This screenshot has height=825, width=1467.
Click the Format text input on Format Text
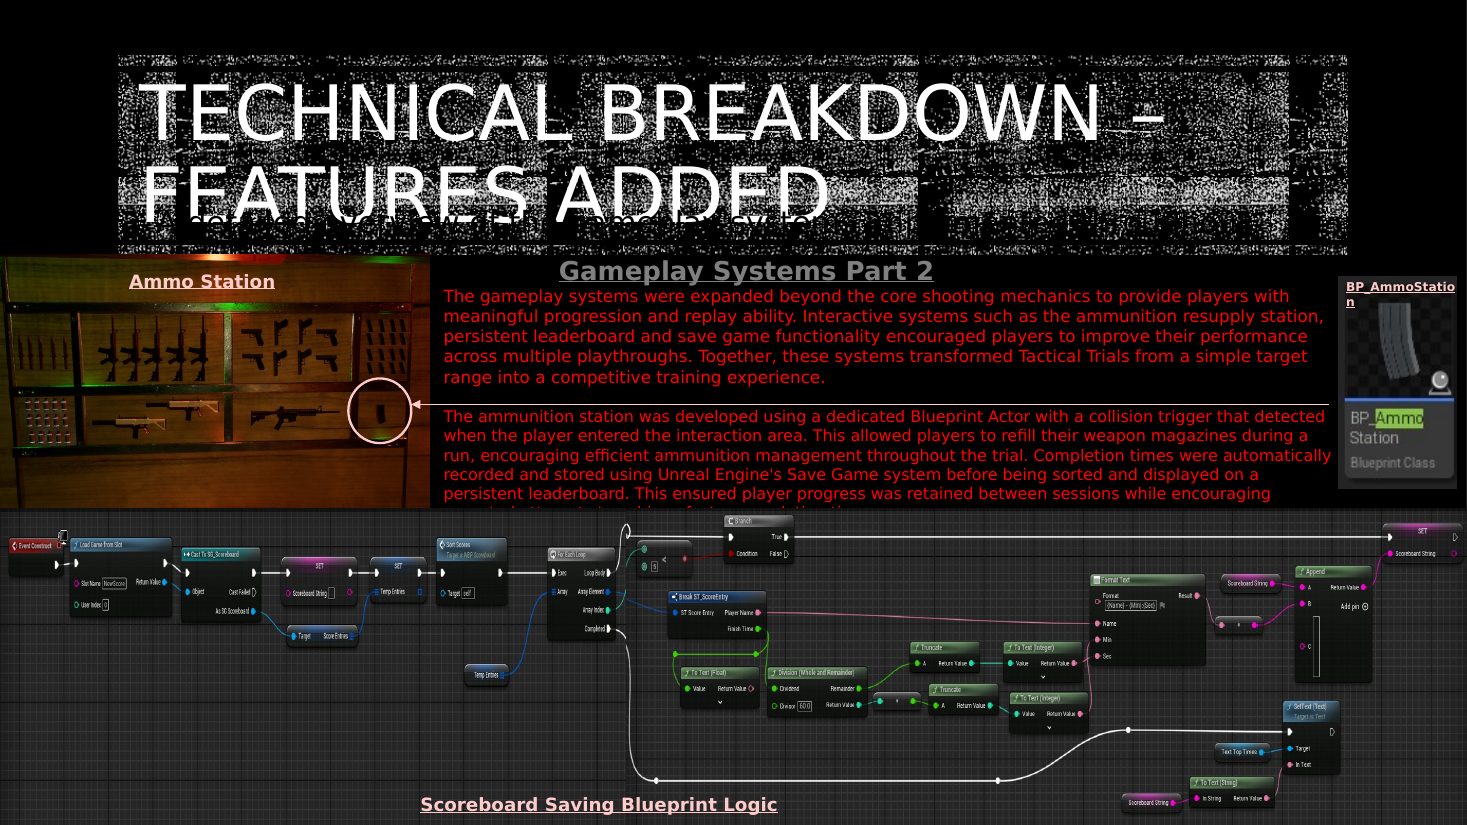click(1131, 605)
